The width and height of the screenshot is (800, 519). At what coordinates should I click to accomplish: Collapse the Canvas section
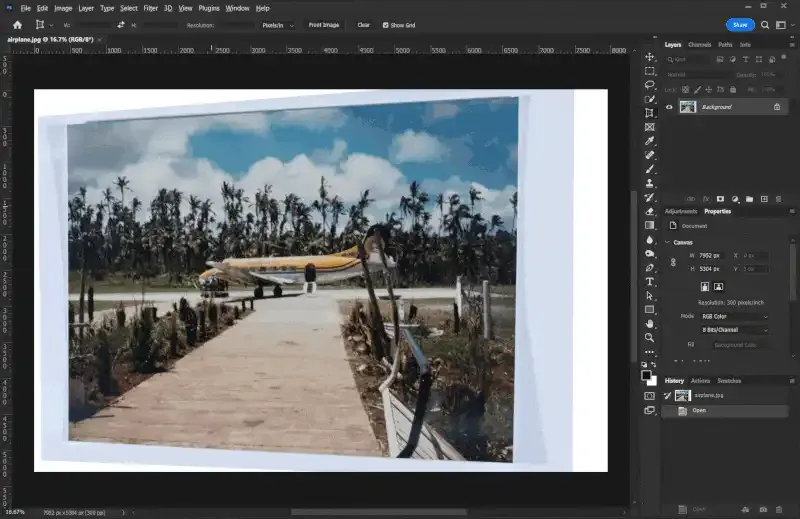click(667, 242)
